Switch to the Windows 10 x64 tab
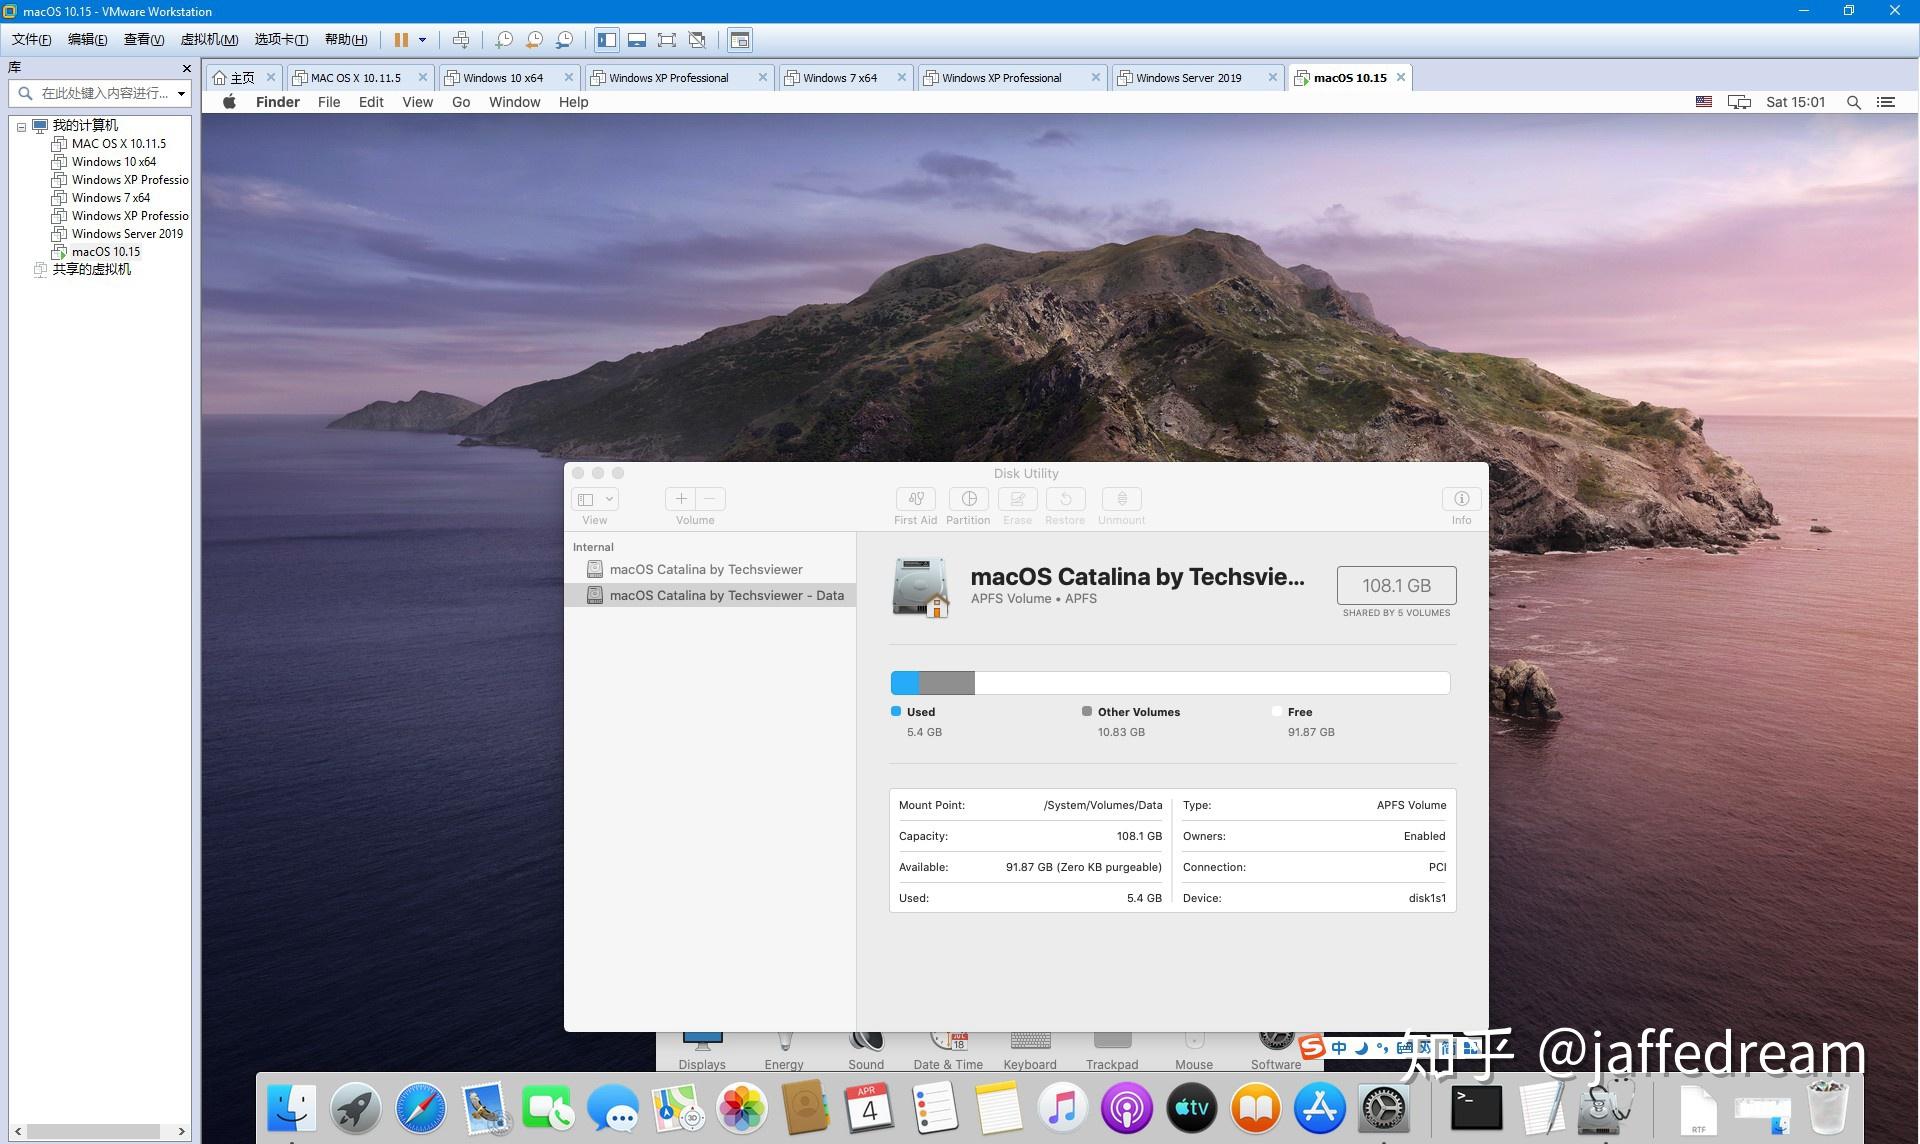Viewport: 1920px width, 1144px height. tap(502, 78)
